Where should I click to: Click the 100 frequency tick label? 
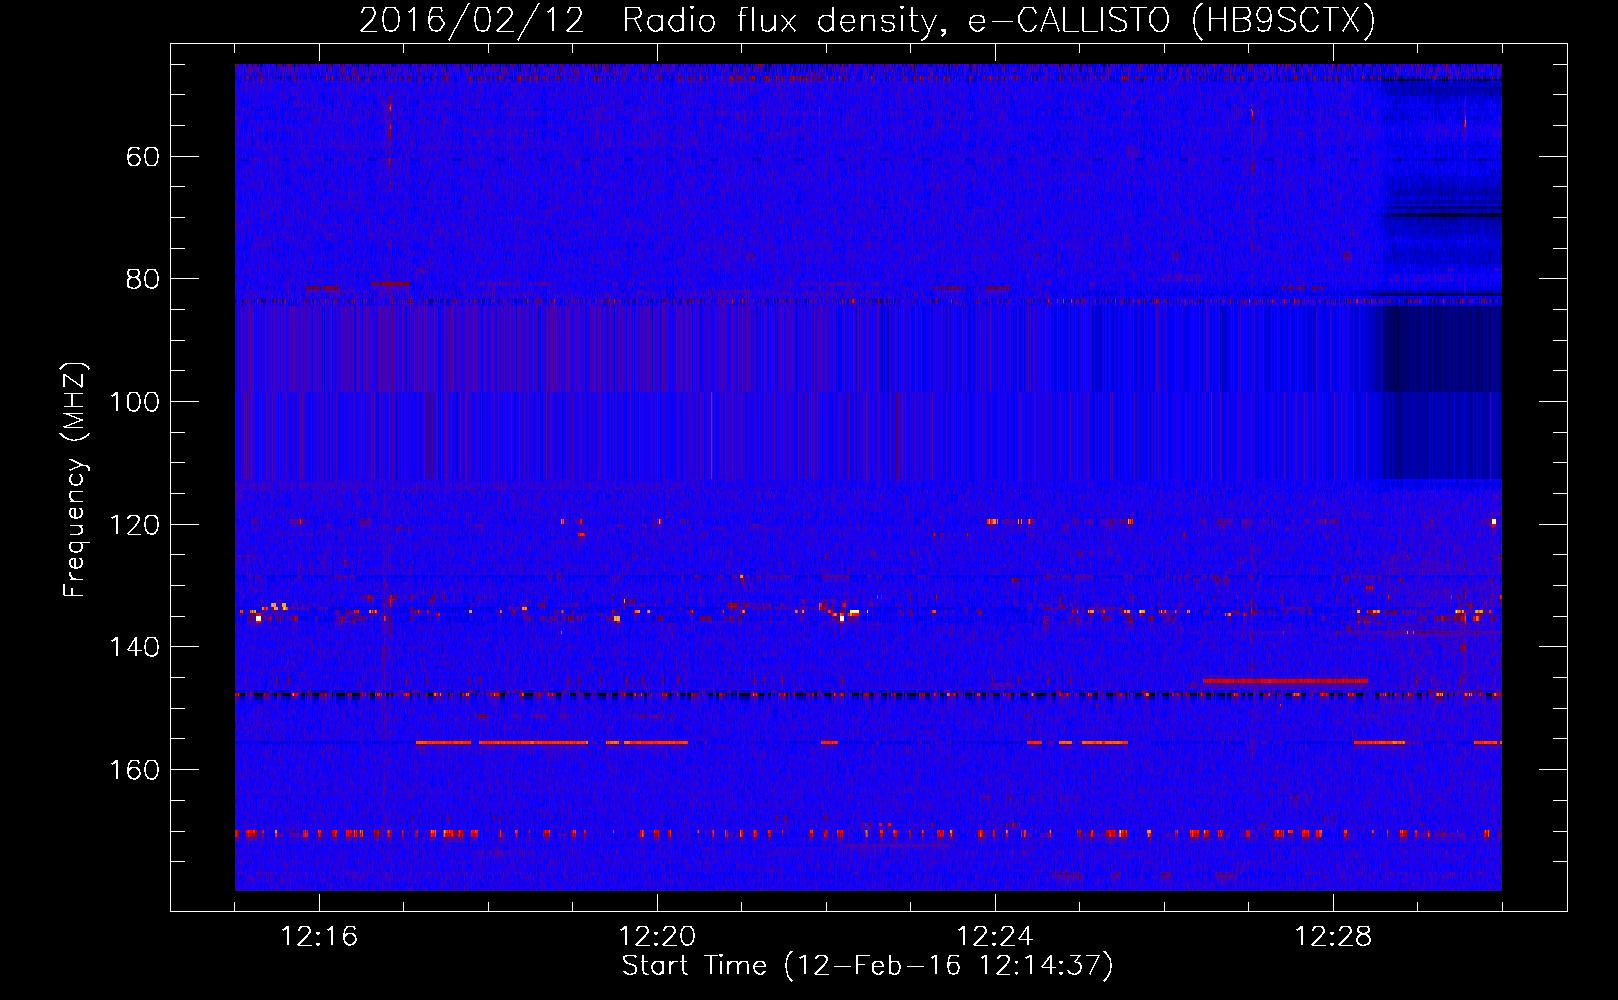click(134, 402)
